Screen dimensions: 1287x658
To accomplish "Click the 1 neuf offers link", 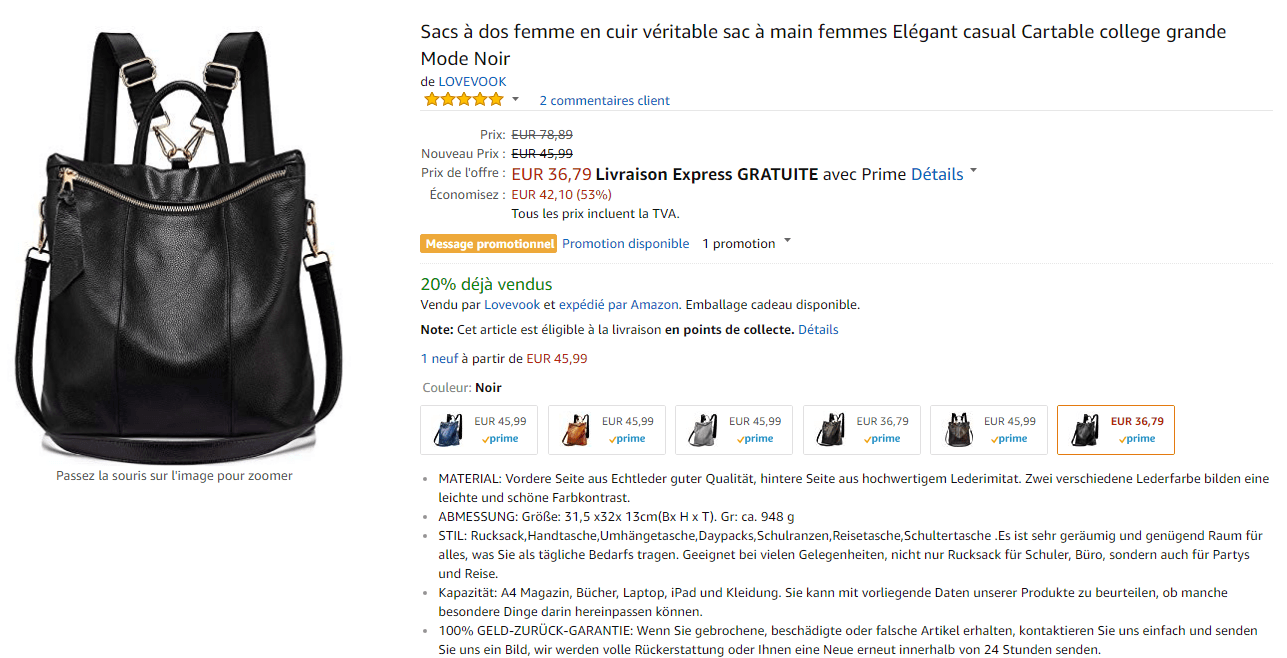I will (439, 358).
